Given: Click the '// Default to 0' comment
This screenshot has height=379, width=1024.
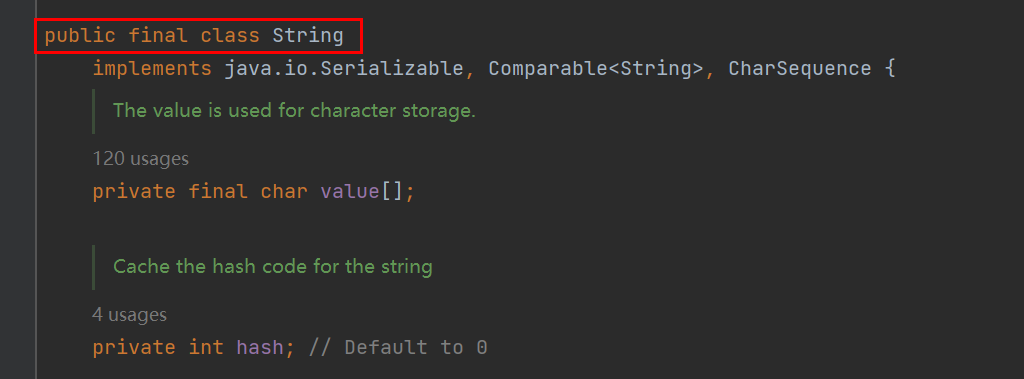Looking at the screenshot, I should 398,347.
